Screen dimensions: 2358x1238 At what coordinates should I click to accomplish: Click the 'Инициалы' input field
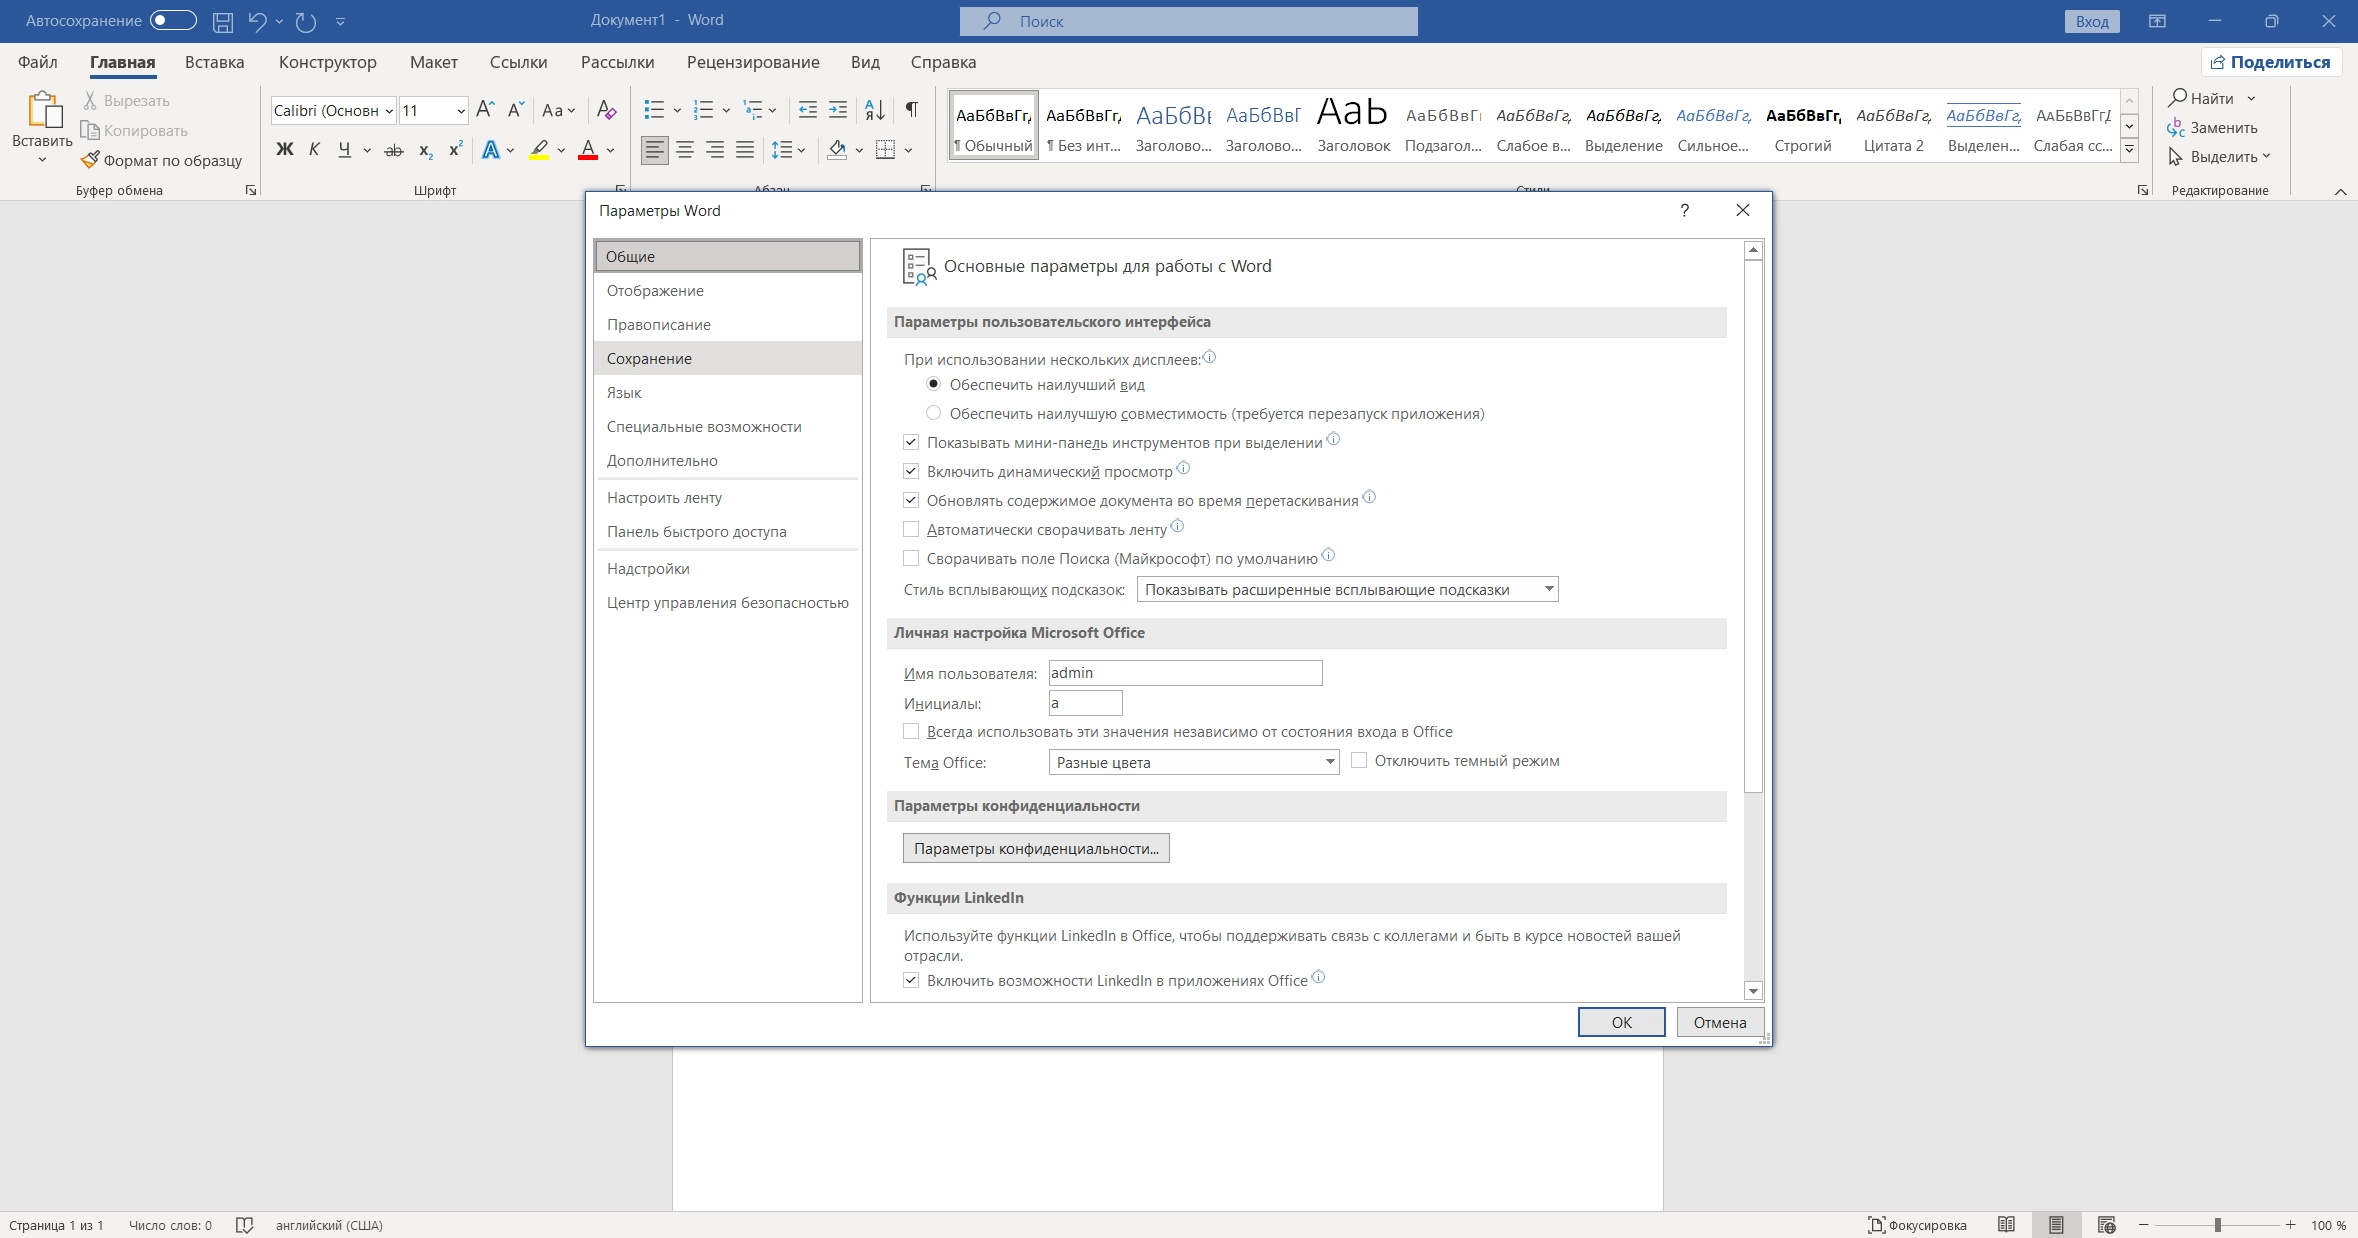click(x=1085, y=703)
